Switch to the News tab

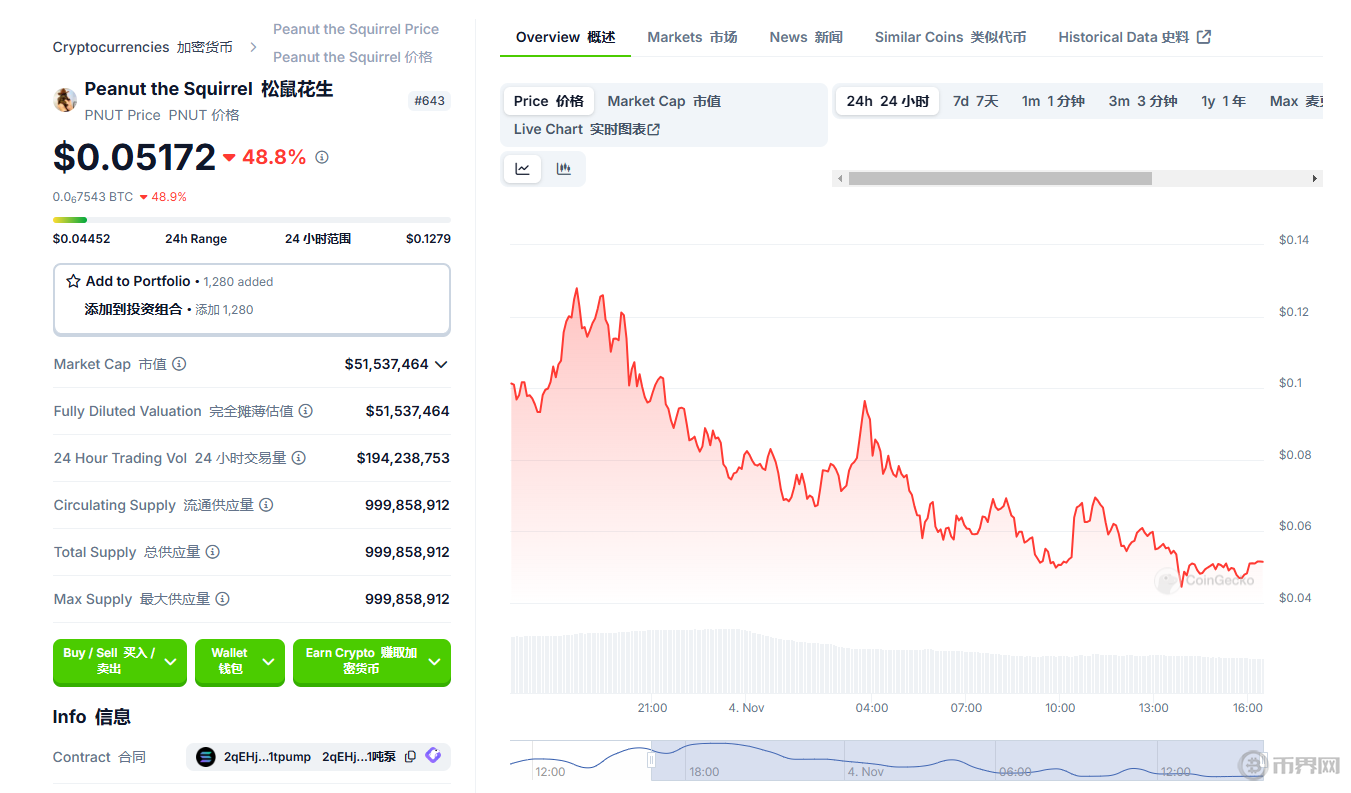[806, 37]
